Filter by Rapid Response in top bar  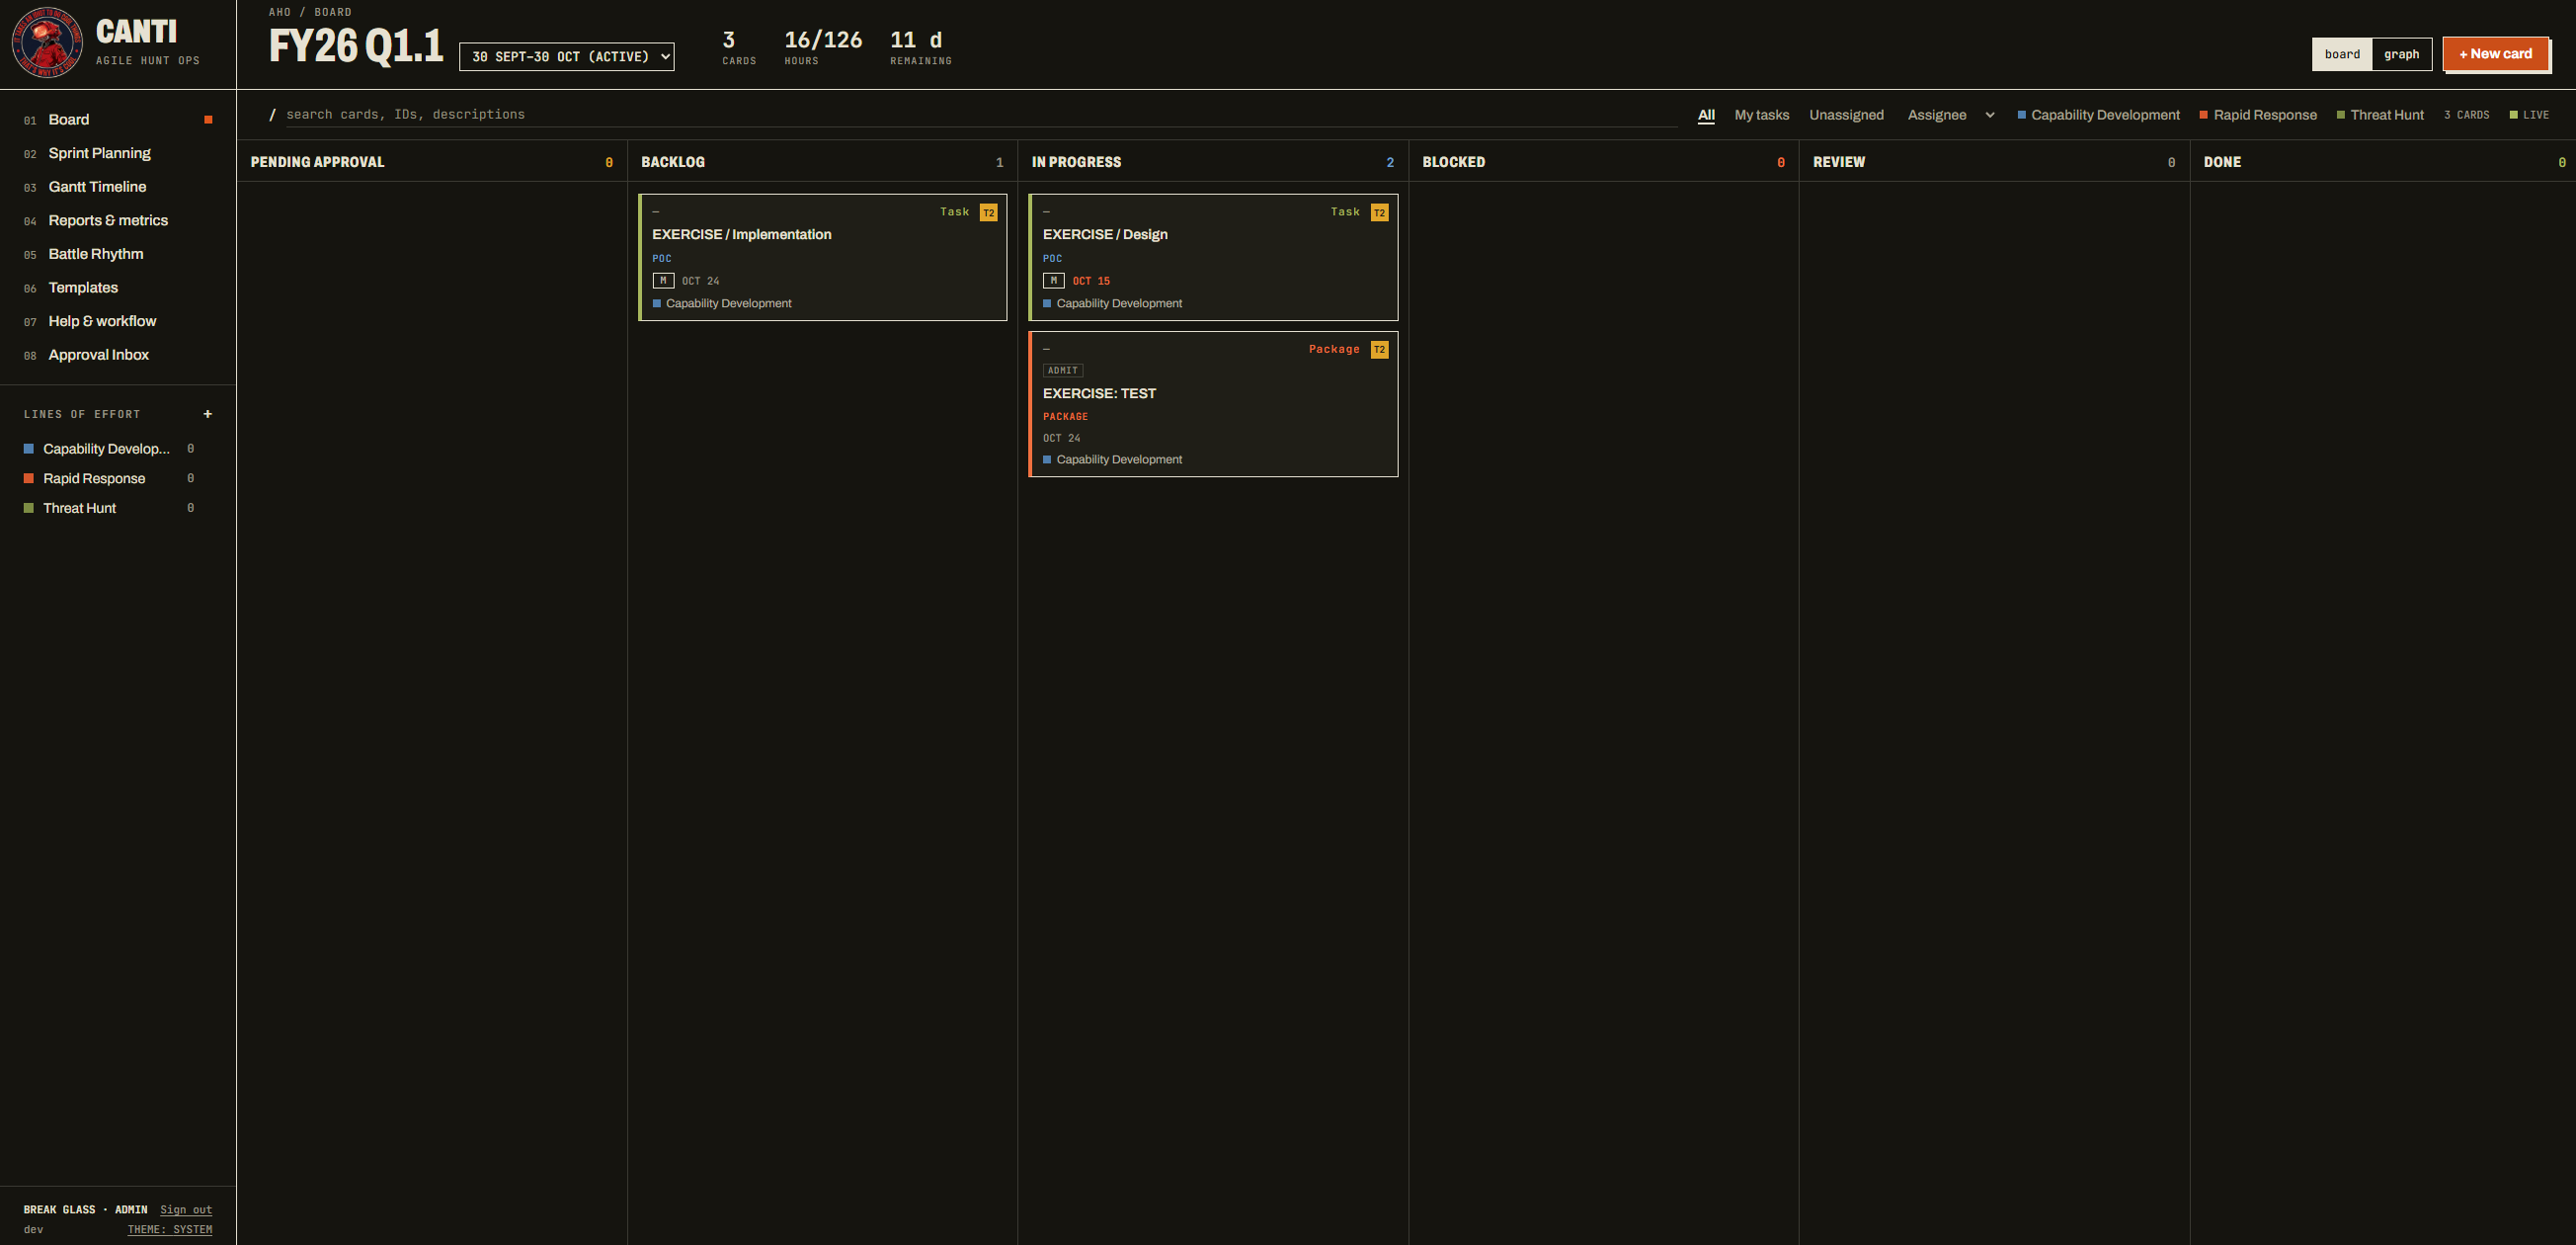click(x=2258, y=115)
